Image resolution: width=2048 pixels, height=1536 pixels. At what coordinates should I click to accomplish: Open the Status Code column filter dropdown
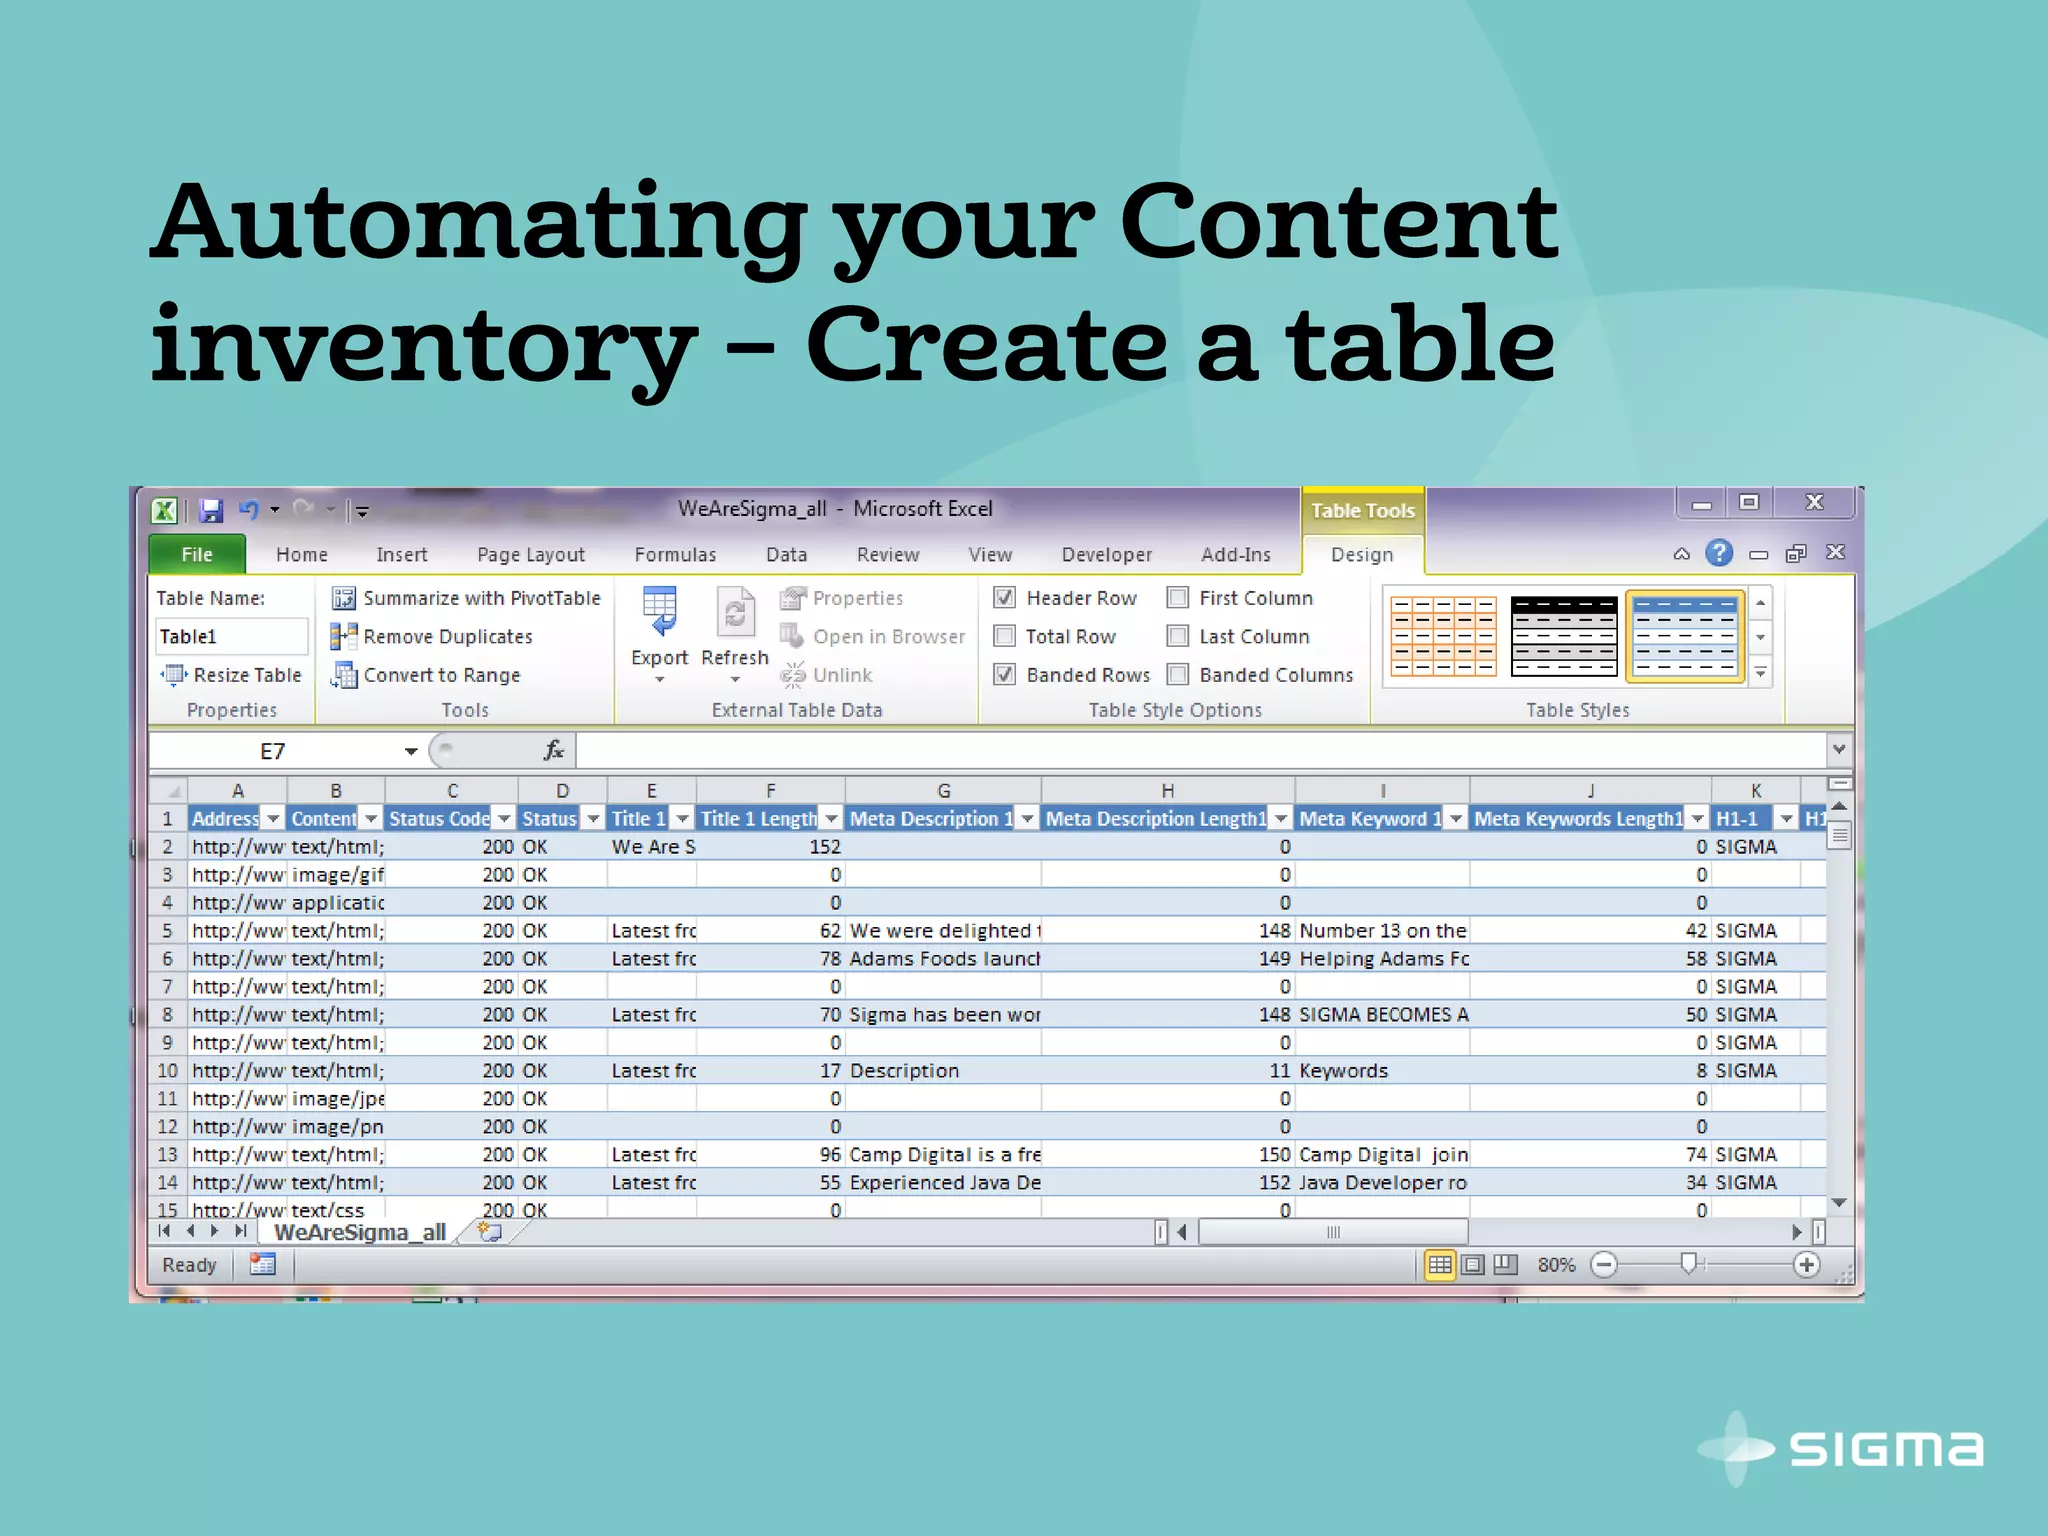click(504, 819)
